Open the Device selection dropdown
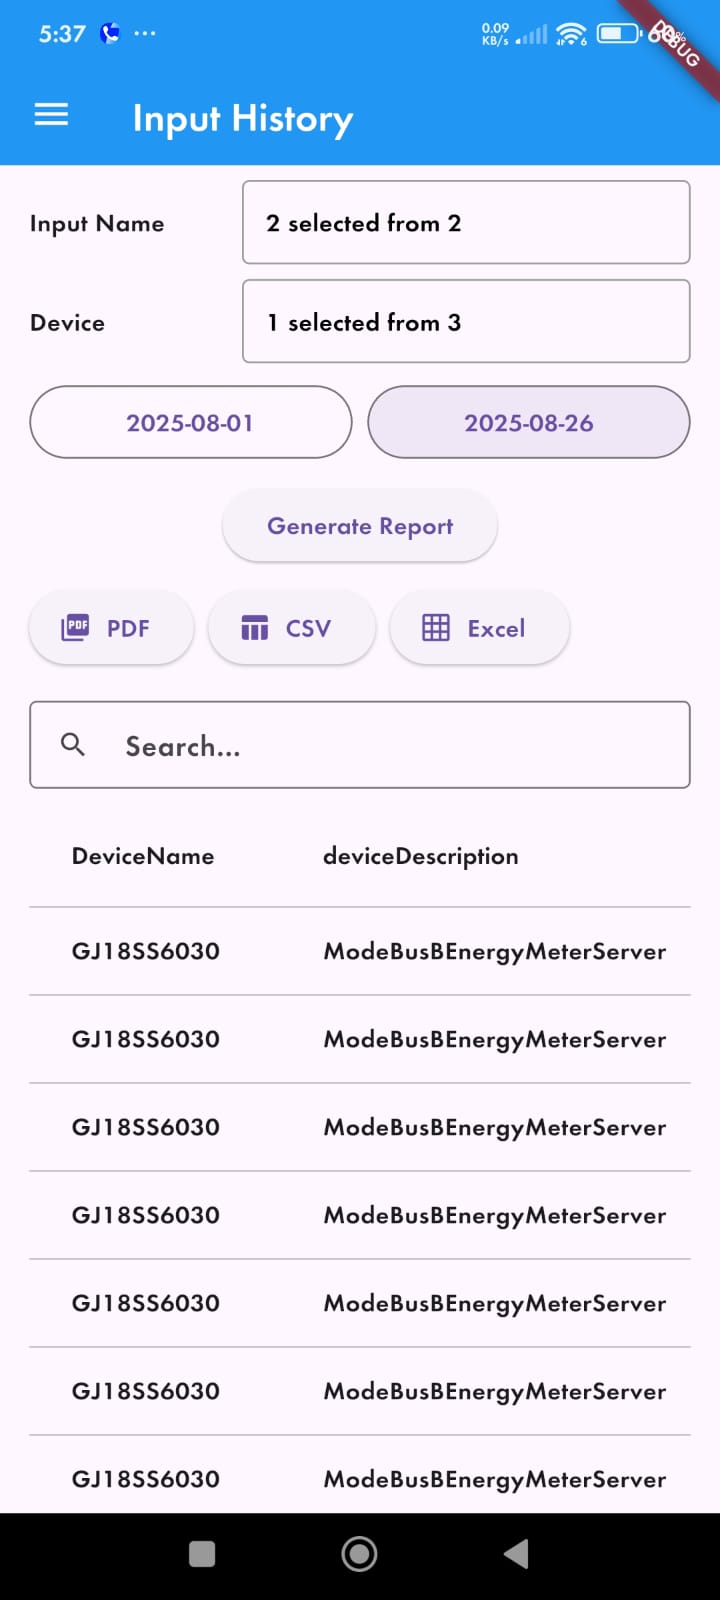This screenshot has height=1600, width=720. tap(466, 322)
